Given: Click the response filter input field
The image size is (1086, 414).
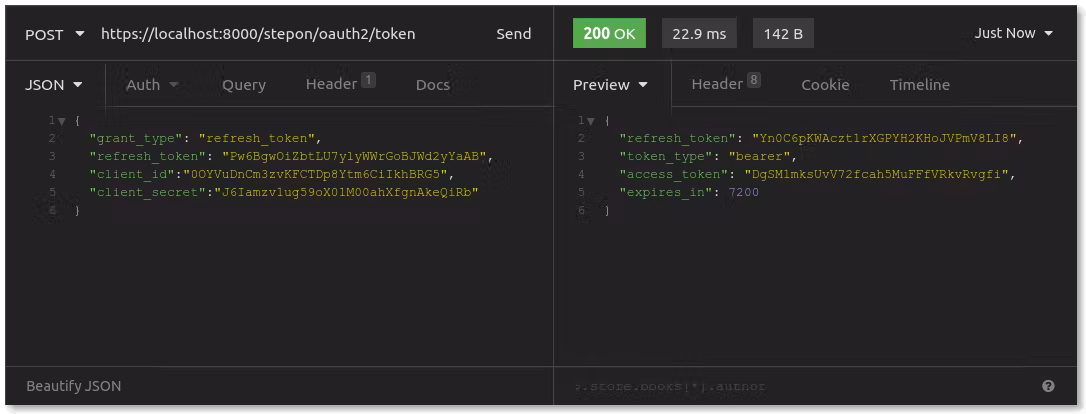Looking at the screenshot, I should point(790,386).
